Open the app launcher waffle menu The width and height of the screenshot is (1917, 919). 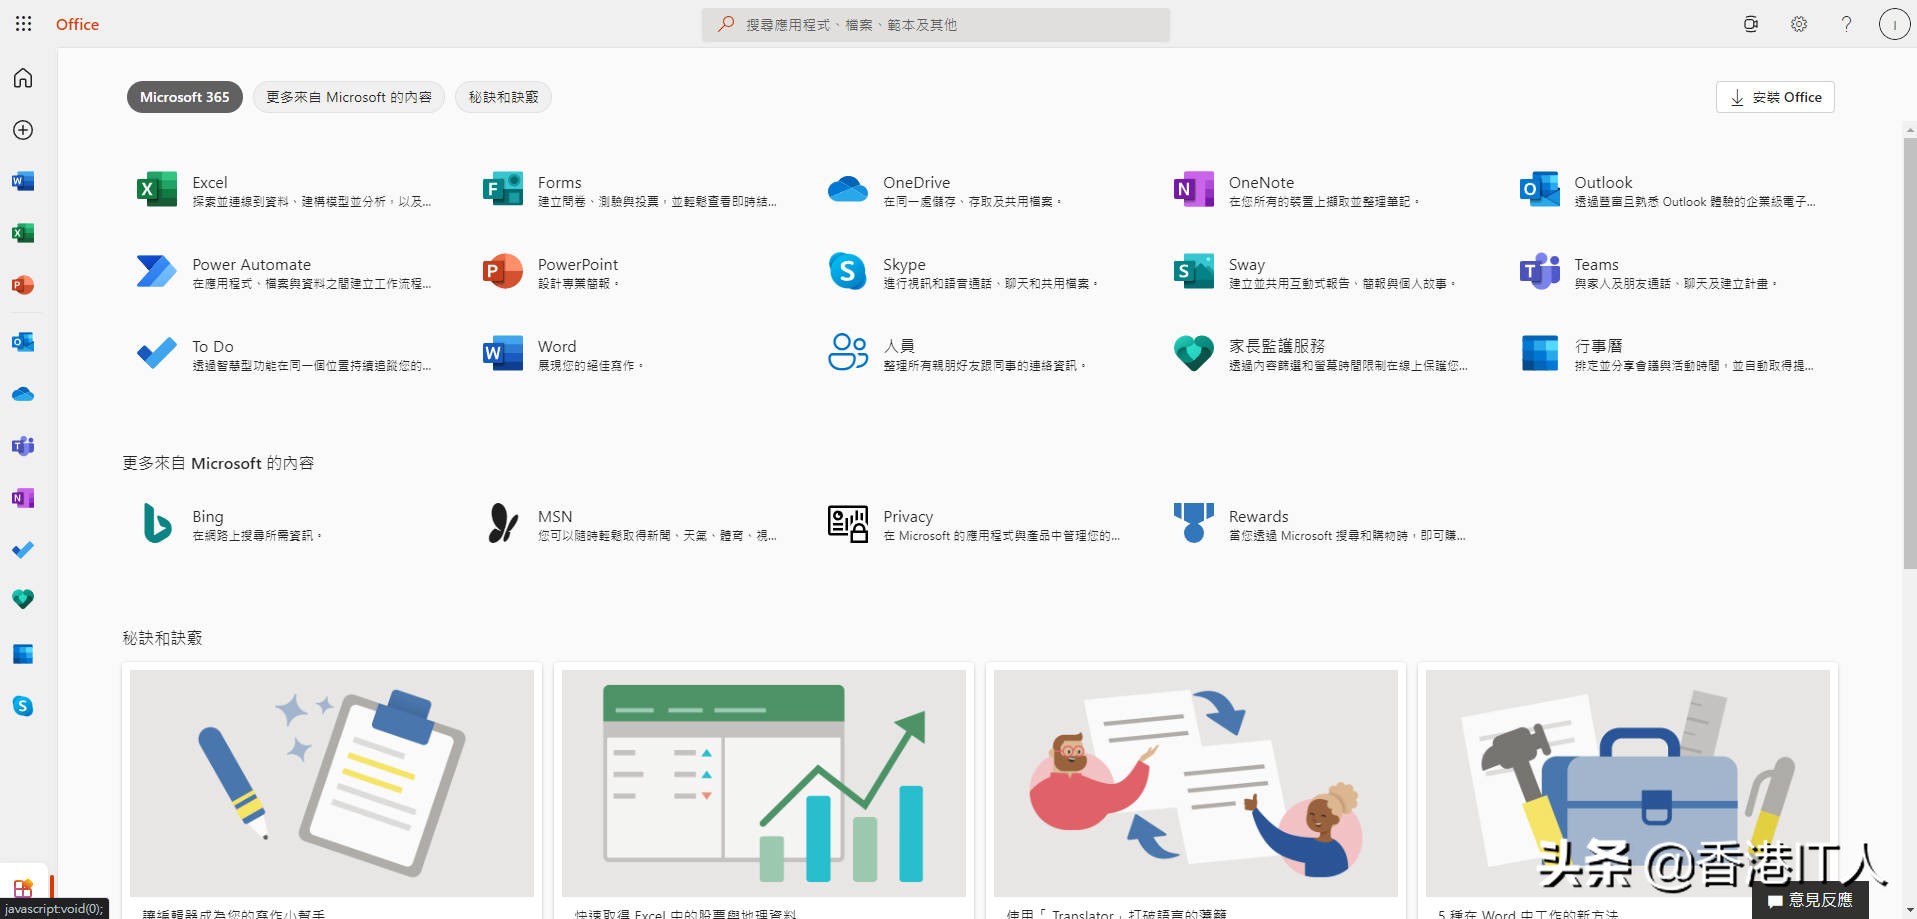pos(23,24)
